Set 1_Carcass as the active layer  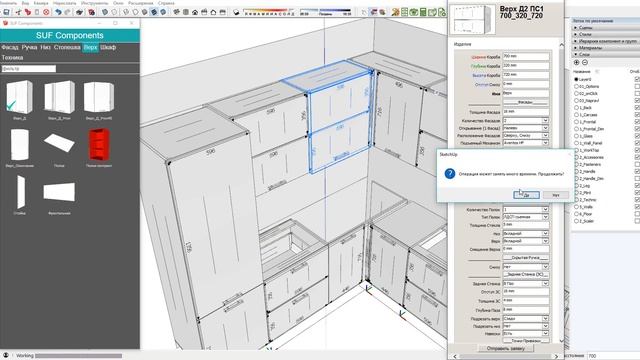pyautogui.click(x=576, y=115)
